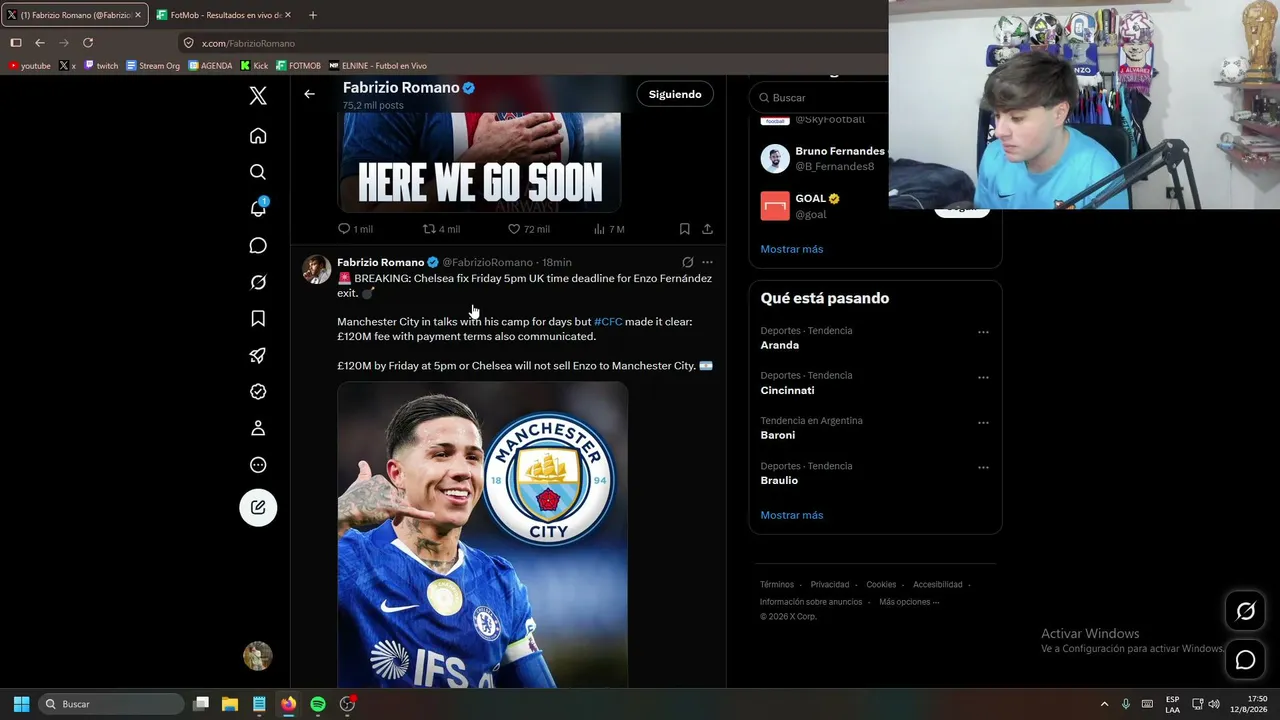
Task: Open Notifications bell with unread badge
Action: pyautogui.click(x=258, y=208)
